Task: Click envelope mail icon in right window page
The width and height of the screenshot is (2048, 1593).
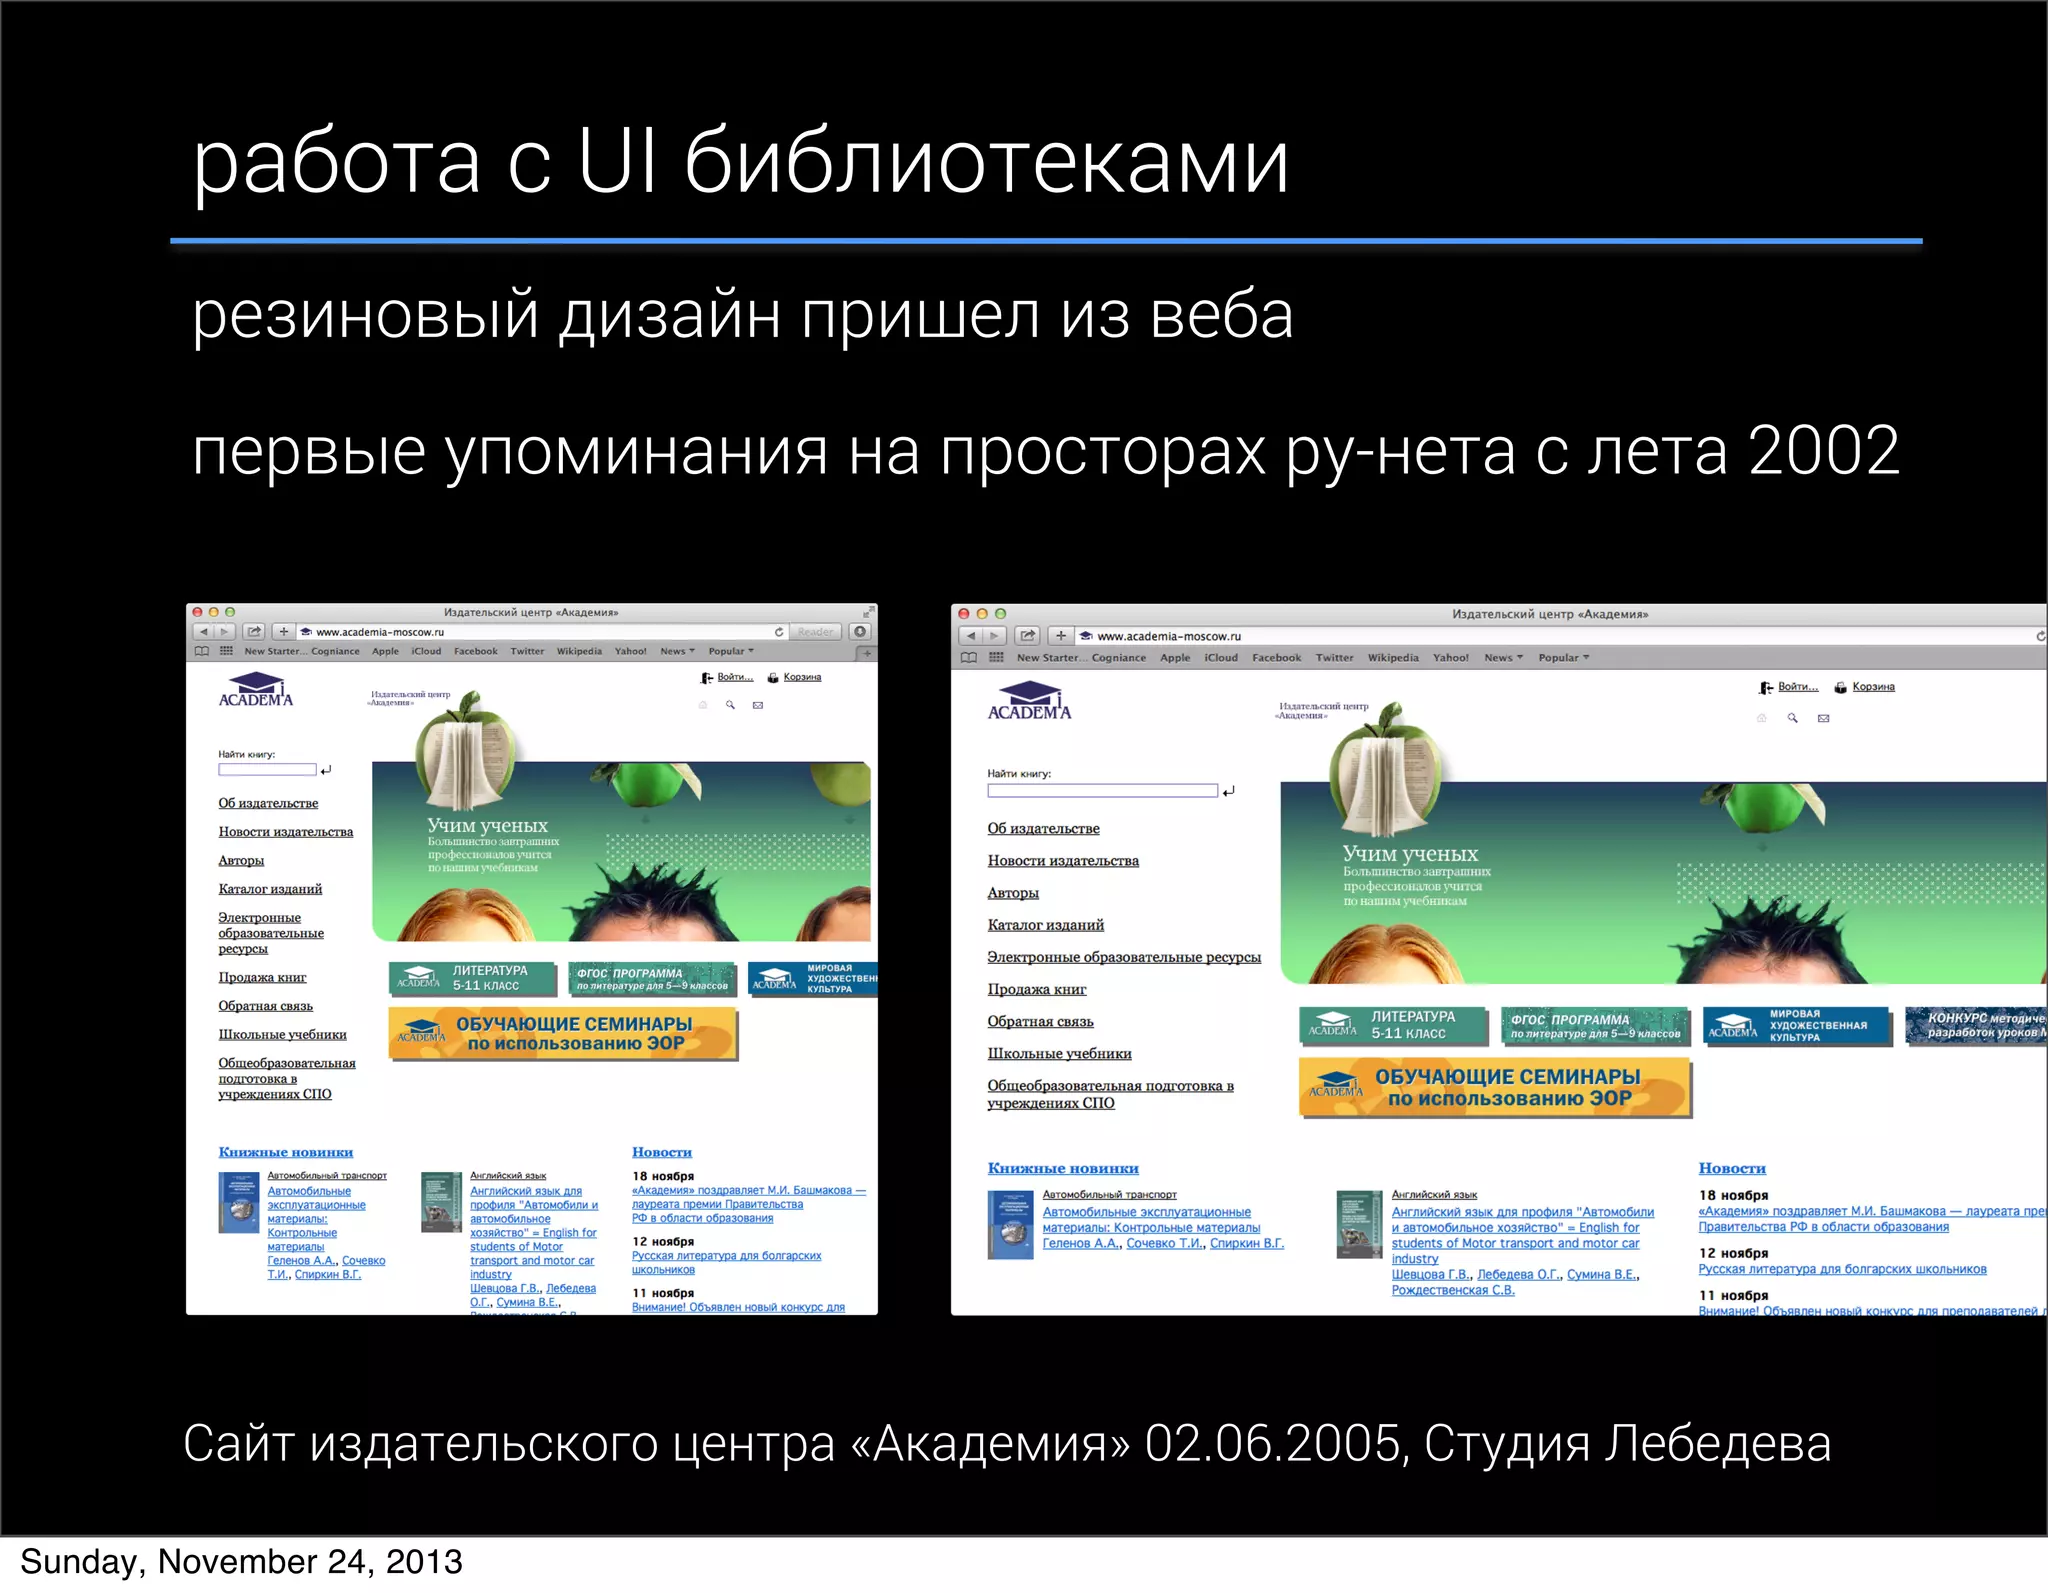Action: (x=1823, y=718)
